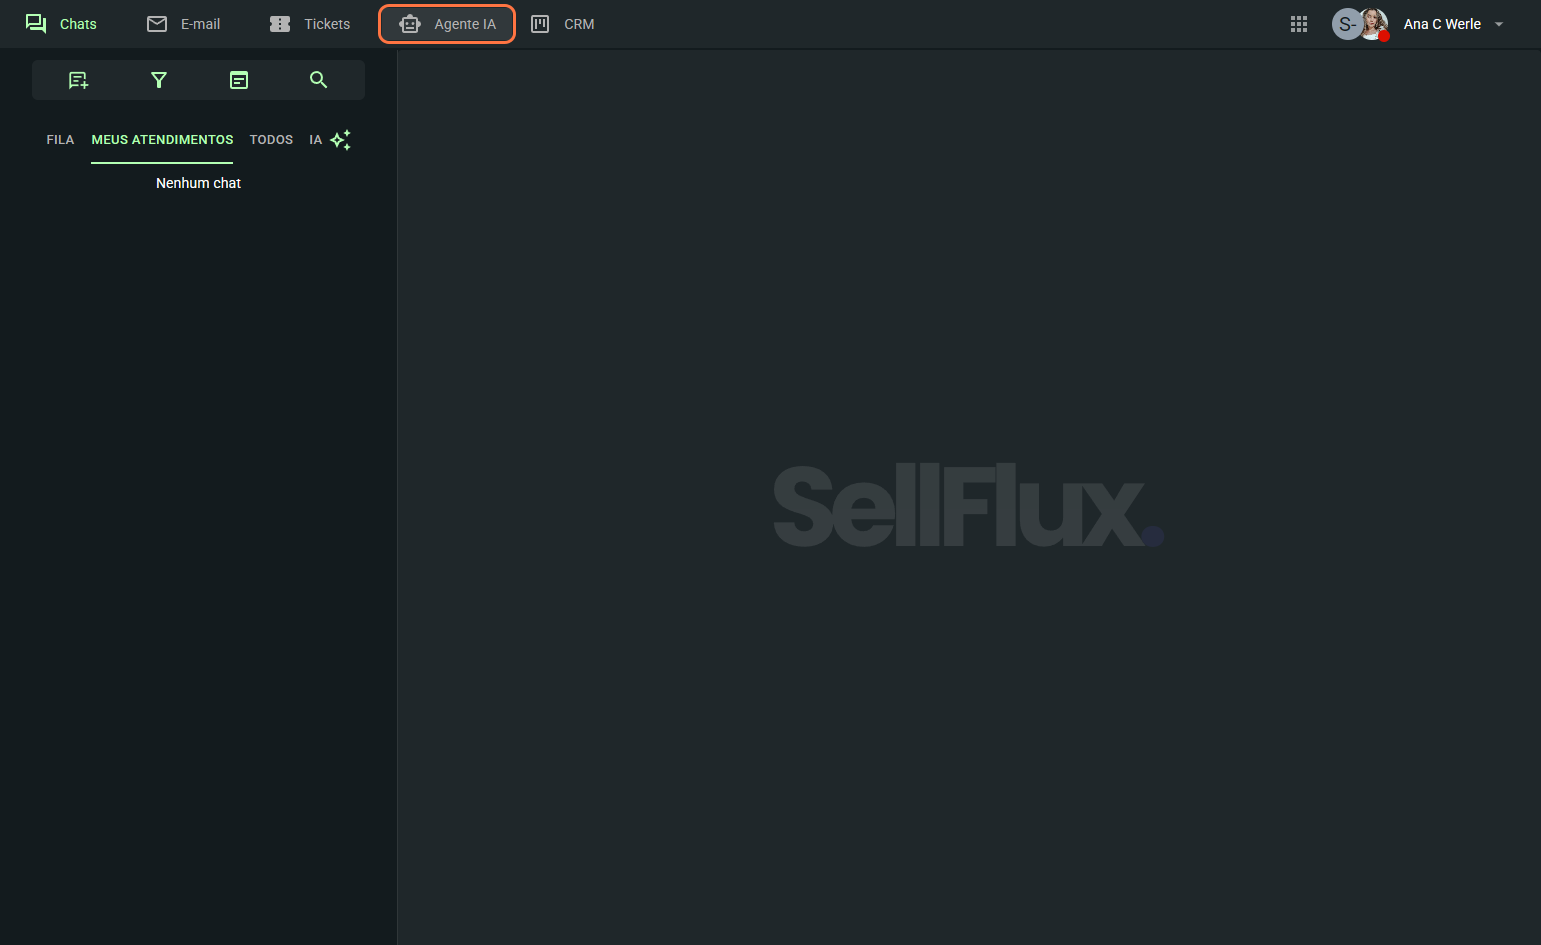Click the IA sparkles icon
1541x945 pixels.
pyautogui.click(x=341, y=140)
